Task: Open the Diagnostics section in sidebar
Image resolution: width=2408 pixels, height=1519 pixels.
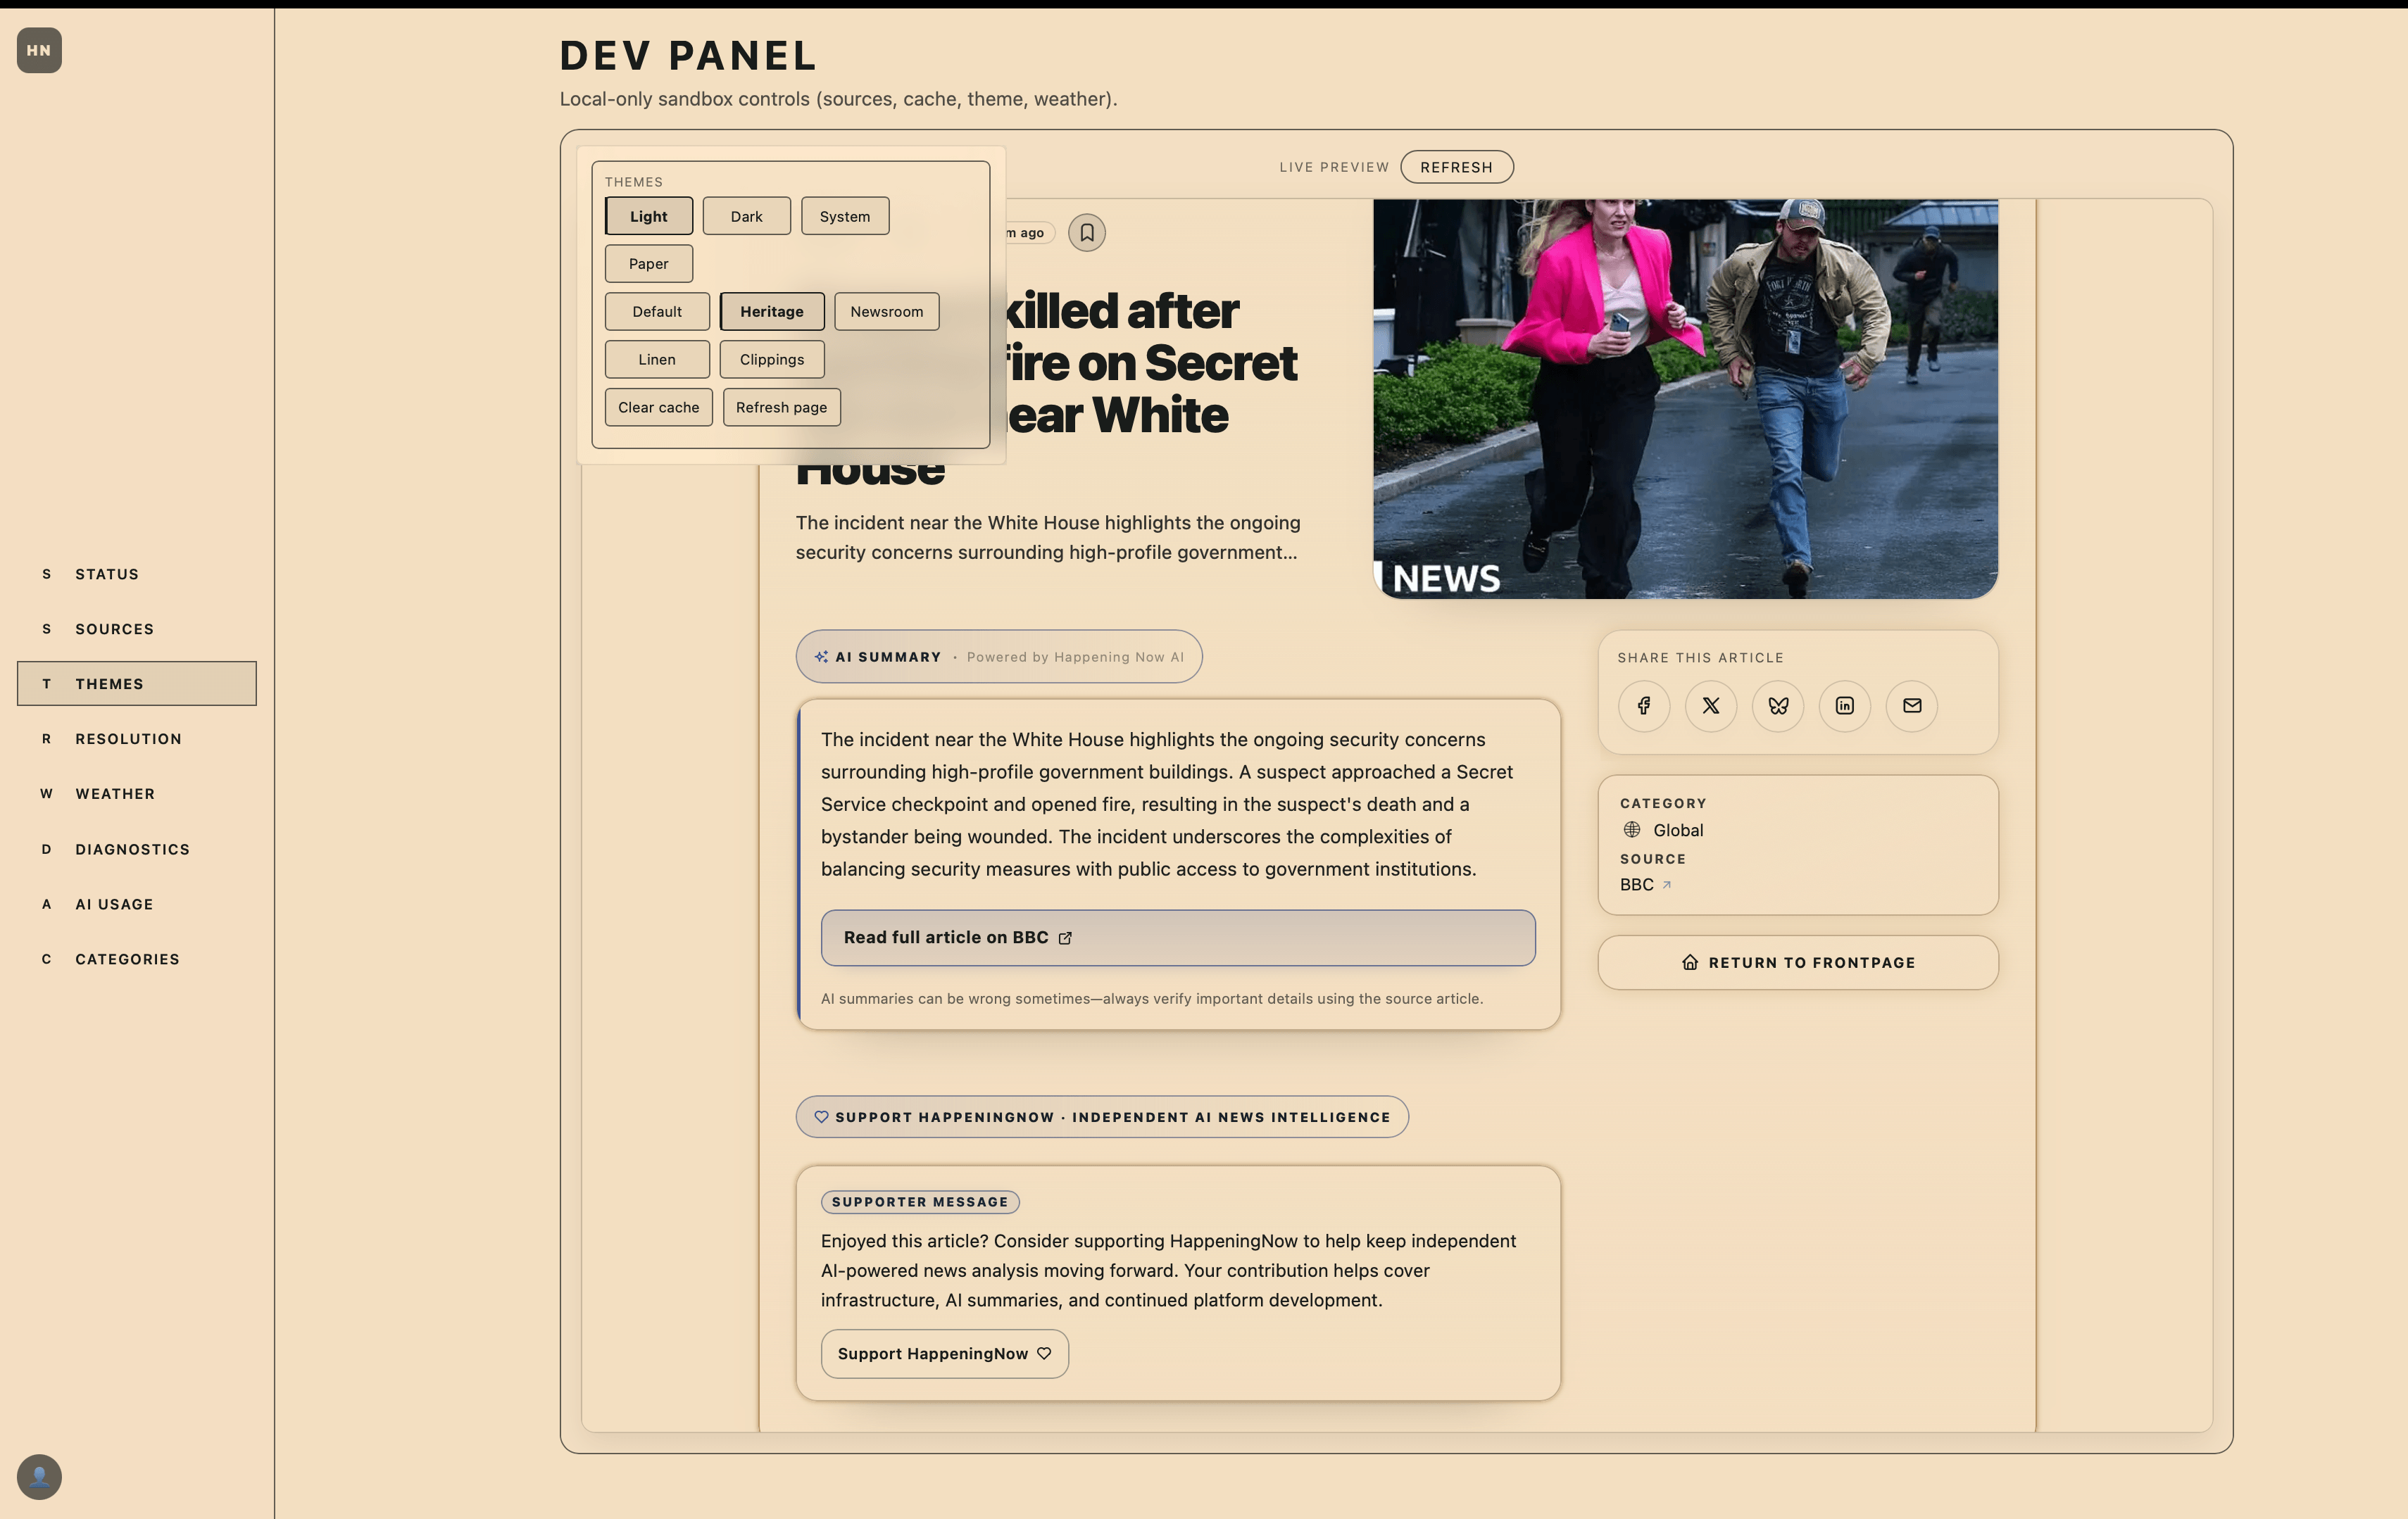Action: tap(137, 849)
